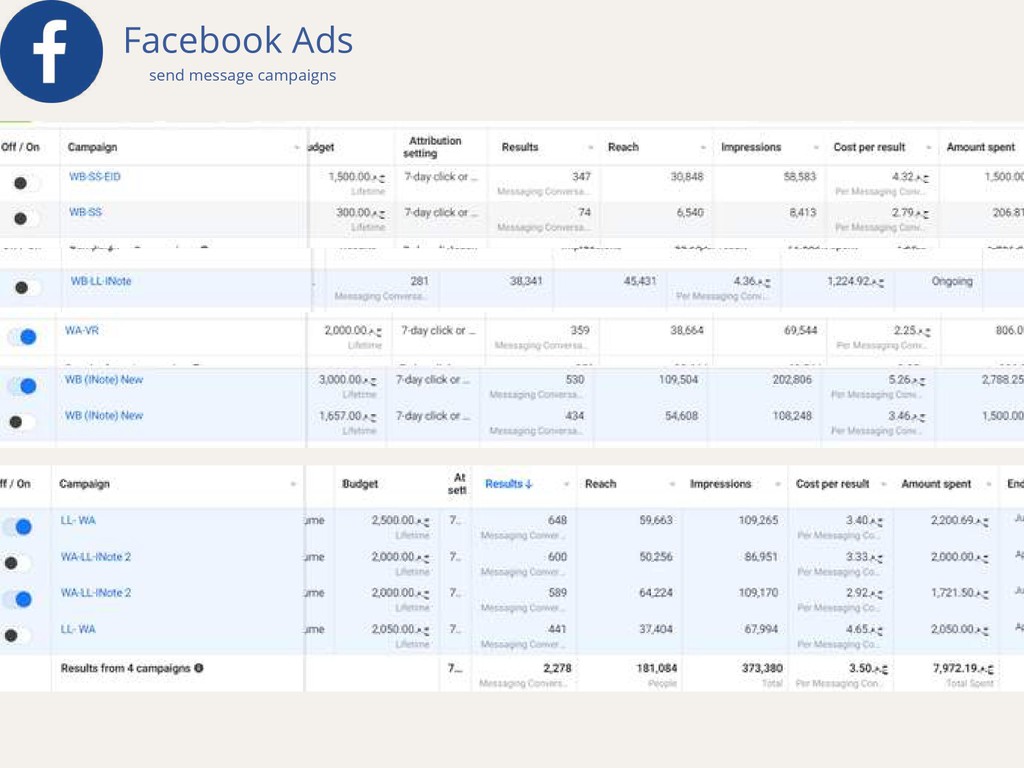Turn off the WA-VR campaign switch
Viewport: 1024px width, 768px height.
pyautogui.click(x=22, y=337)
